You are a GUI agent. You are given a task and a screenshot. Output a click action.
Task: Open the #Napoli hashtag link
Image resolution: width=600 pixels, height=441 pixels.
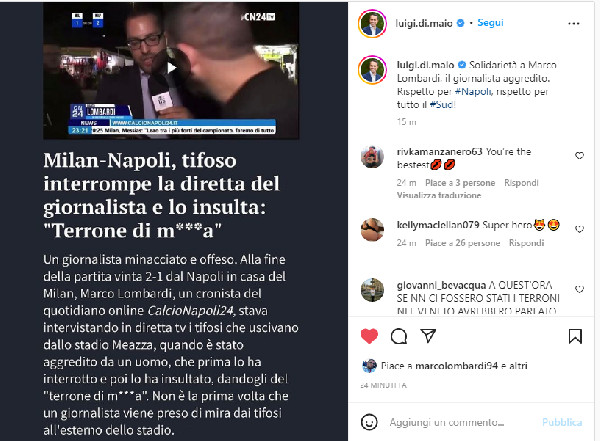473,91
